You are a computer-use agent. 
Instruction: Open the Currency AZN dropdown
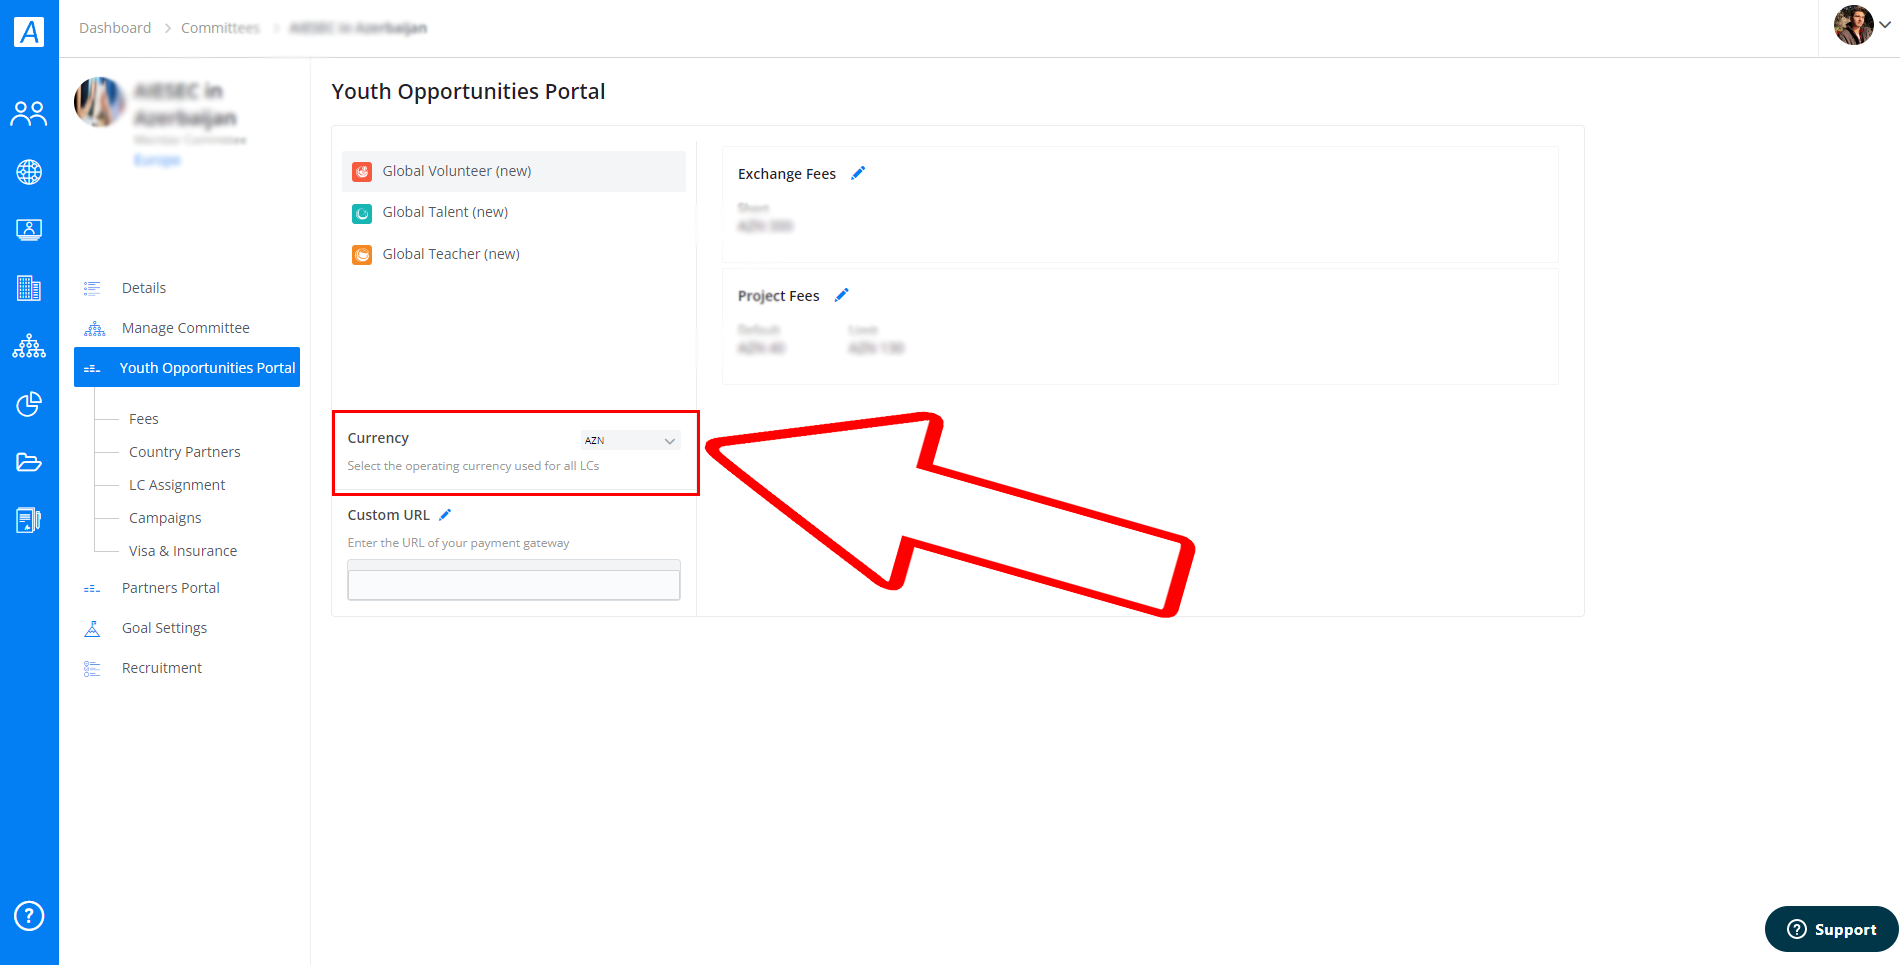pos(630,440)
